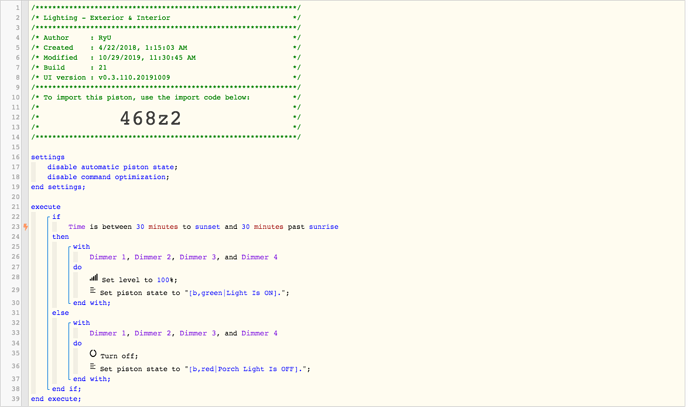Click 'Dimmer 1' in line 26
This screenshot has width=690, height=408.
click(107, 257)
